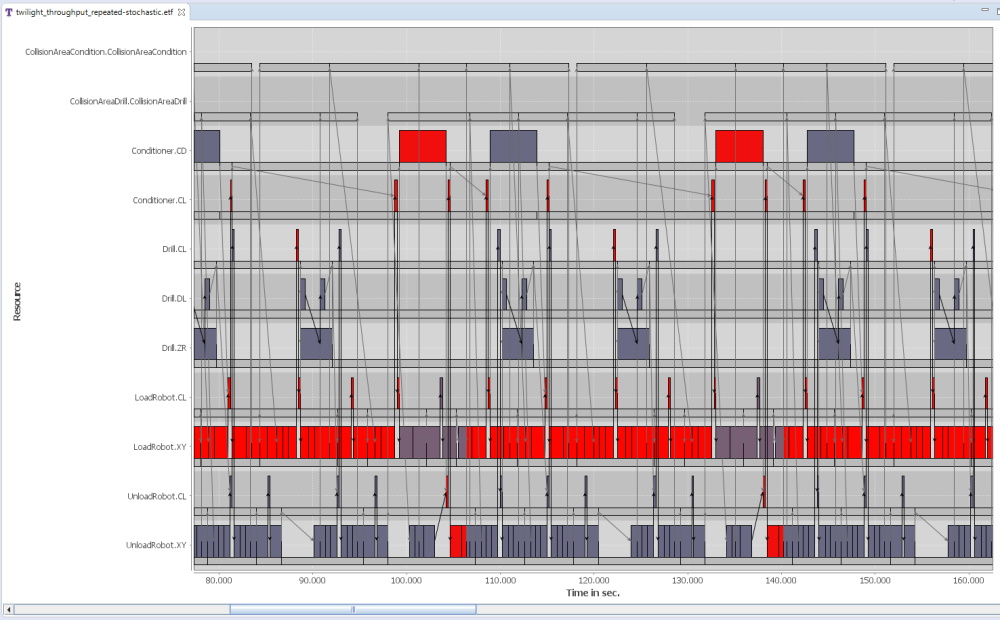The image size is (1000, 620).
Task: Click the "Time in sec." axis title
Action: point(593,593)
